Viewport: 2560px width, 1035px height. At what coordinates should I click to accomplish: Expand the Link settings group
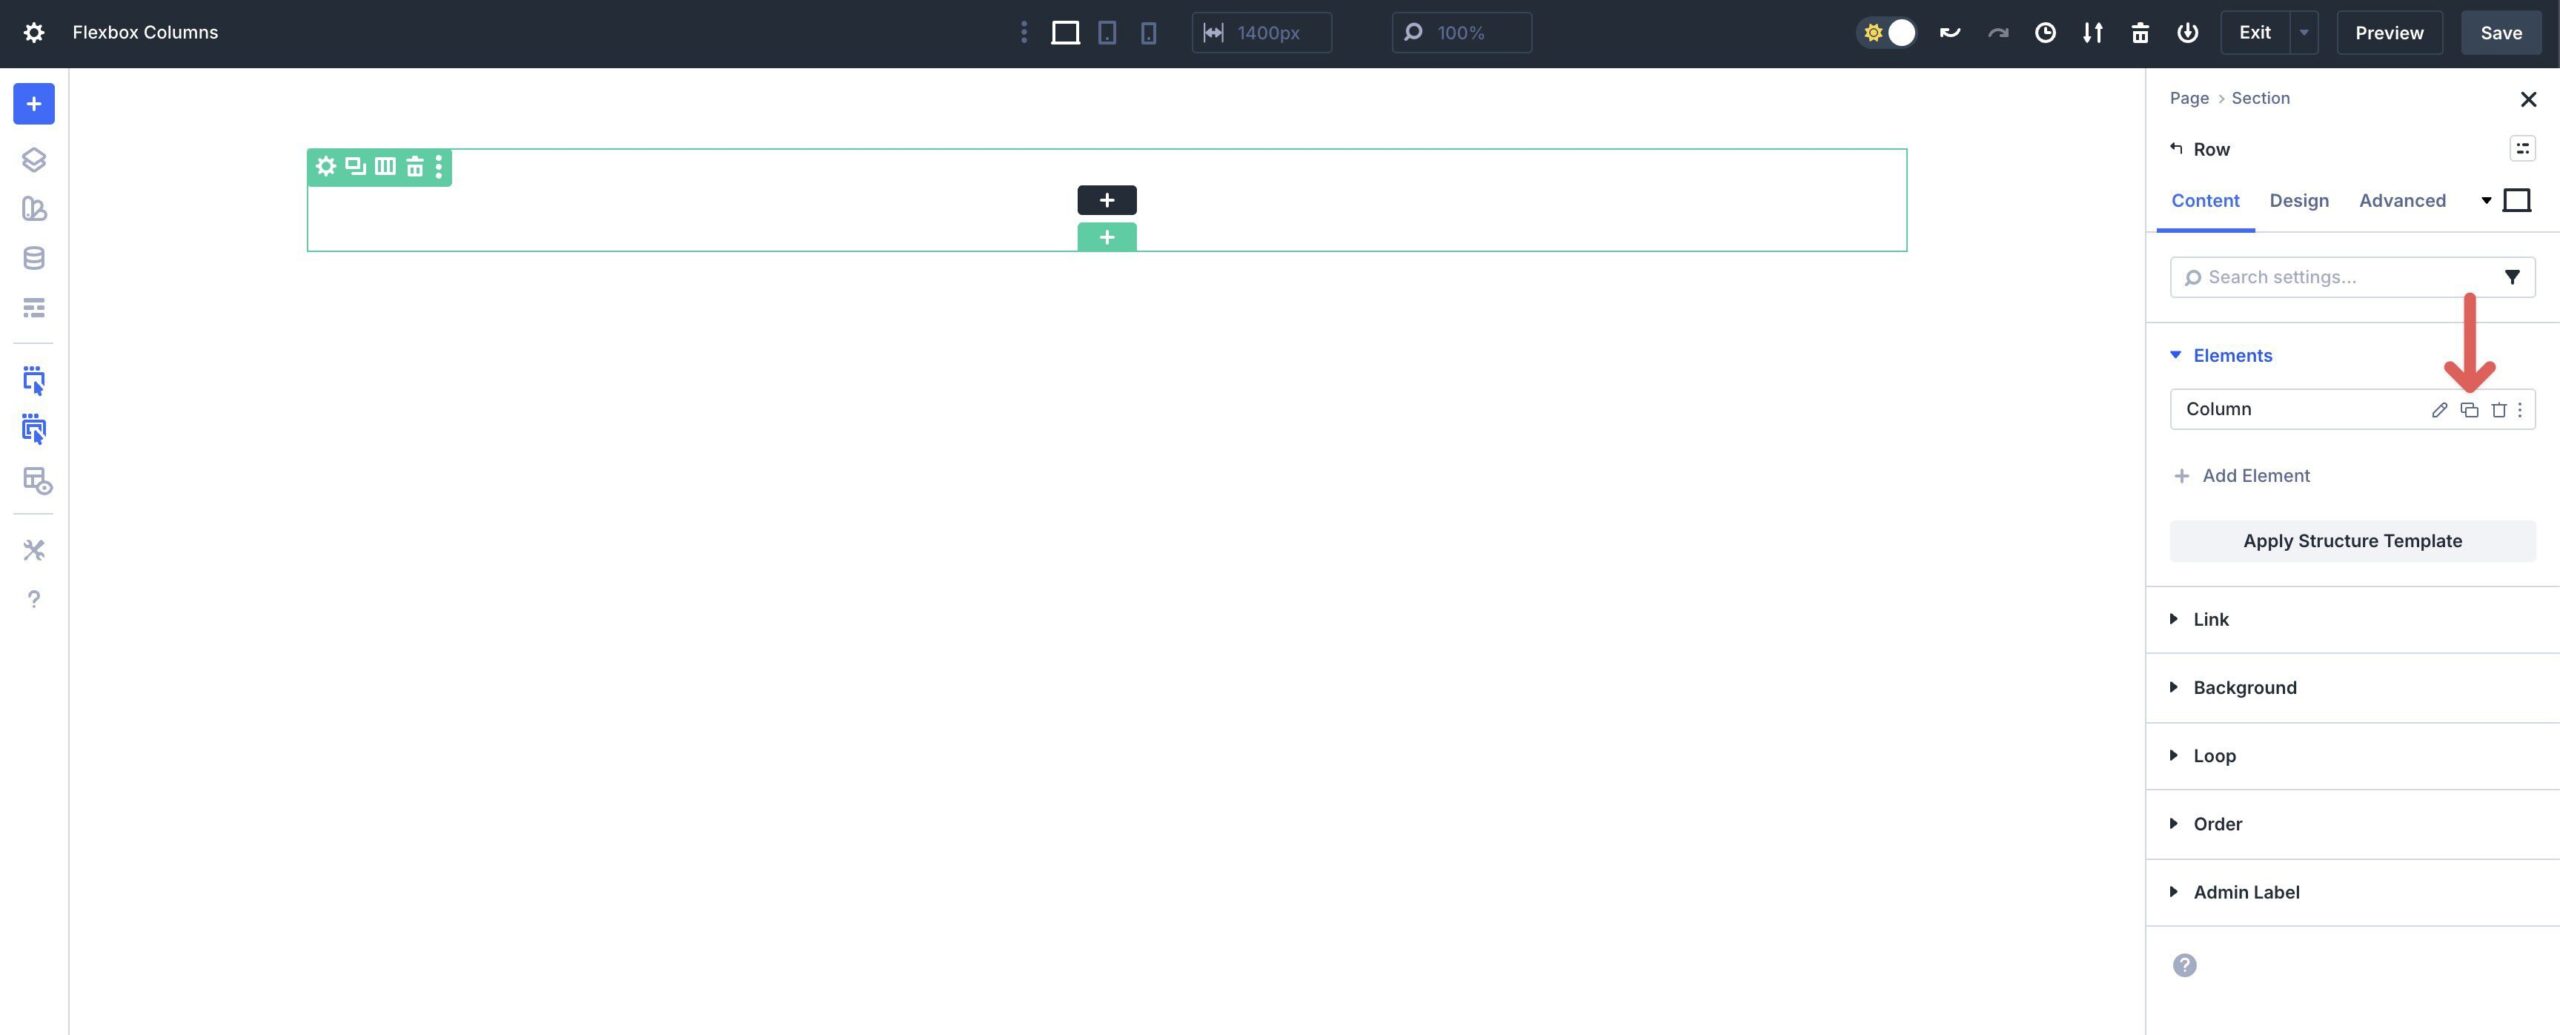point(2210,619)
